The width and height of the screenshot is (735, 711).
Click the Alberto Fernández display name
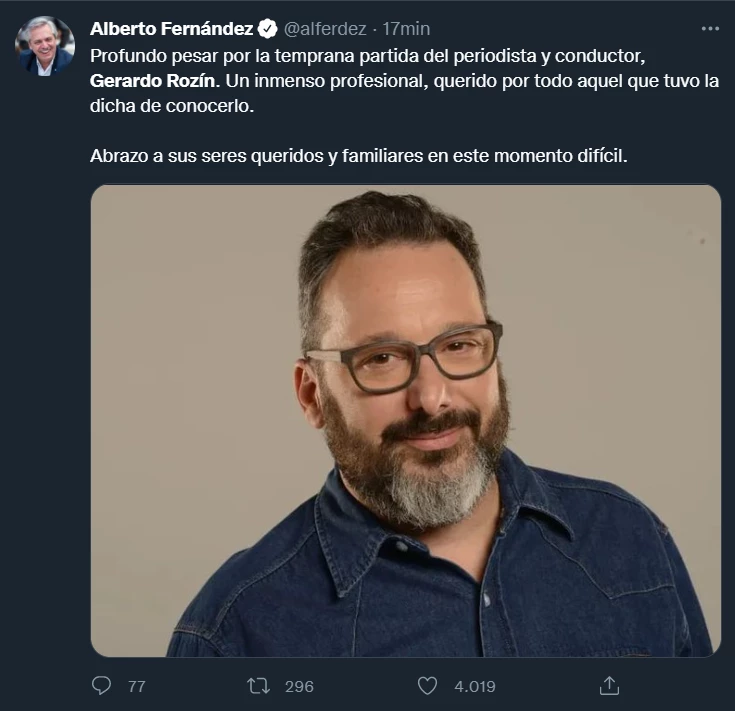coord(171,28)
